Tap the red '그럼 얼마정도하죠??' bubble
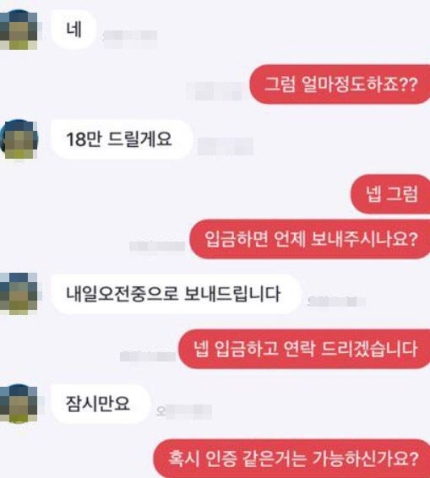430x478 pixels. tap(340, 84)
